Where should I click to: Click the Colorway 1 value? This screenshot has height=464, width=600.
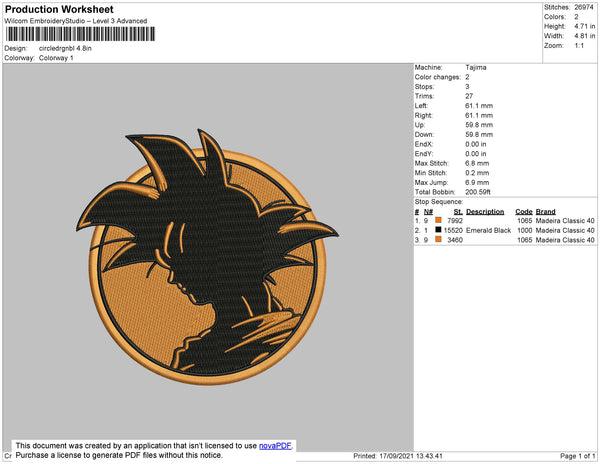click(56, 58)
